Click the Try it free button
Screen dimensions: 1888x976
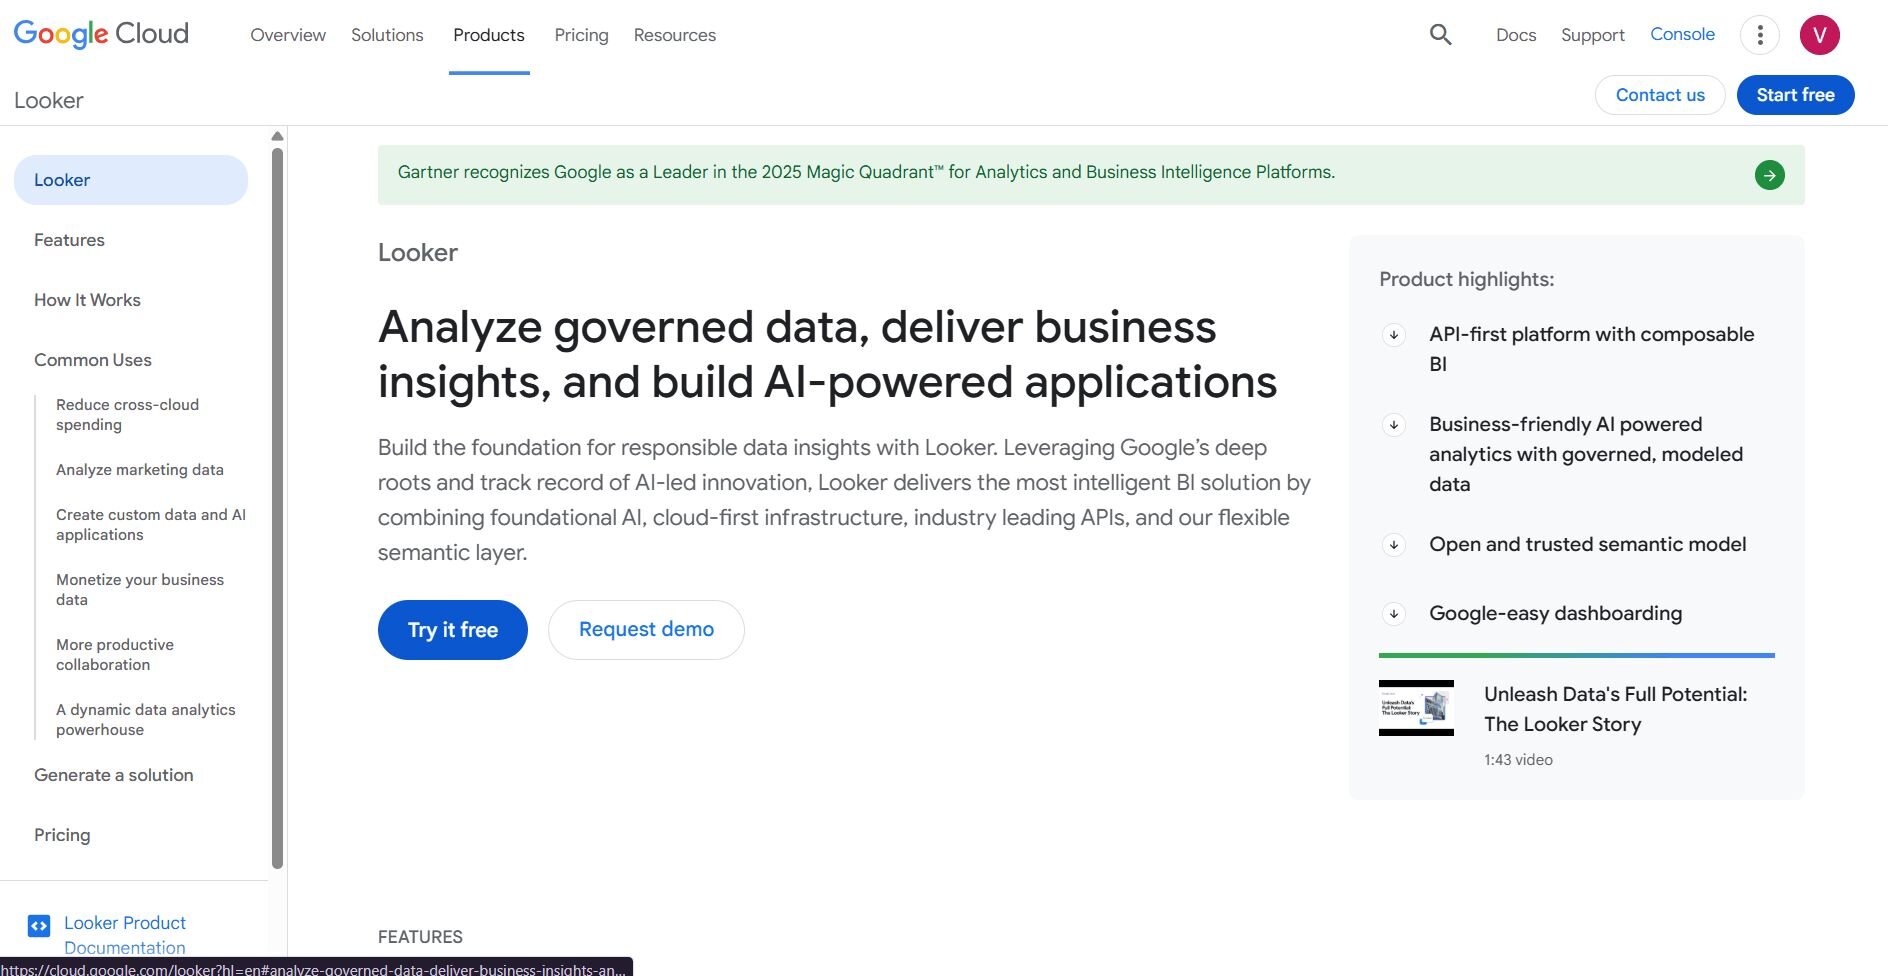click(452, 630)
